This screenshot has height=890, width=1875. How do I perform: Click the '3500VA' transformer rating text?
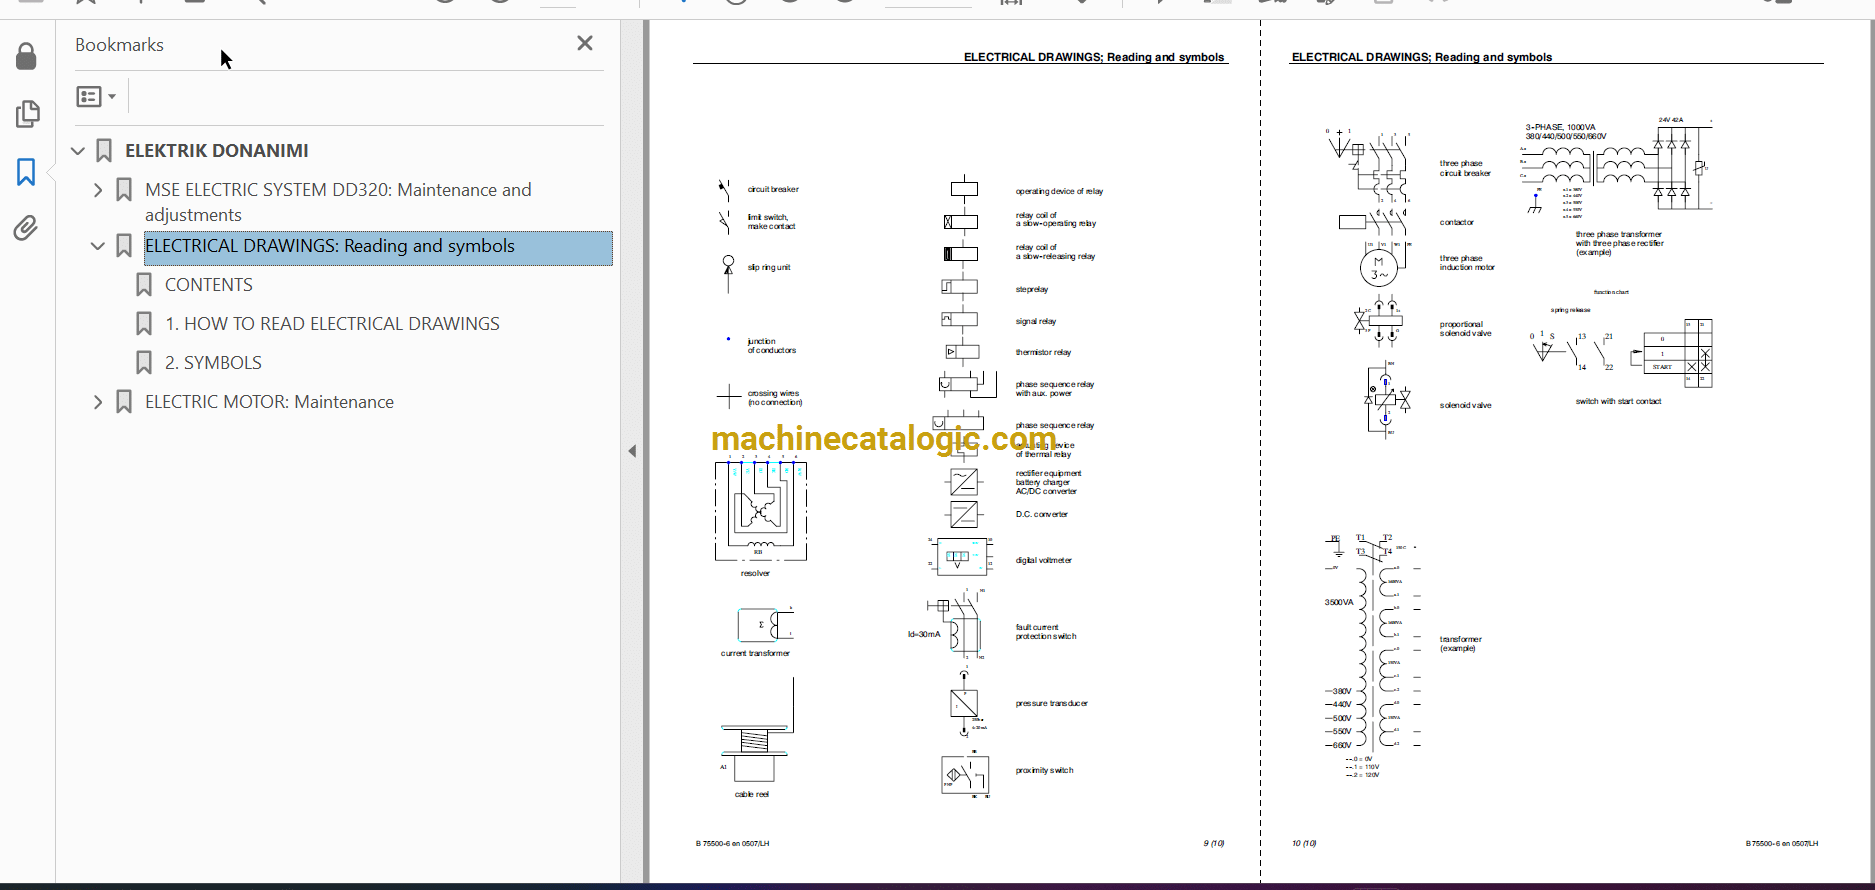tap(1339, 602)
